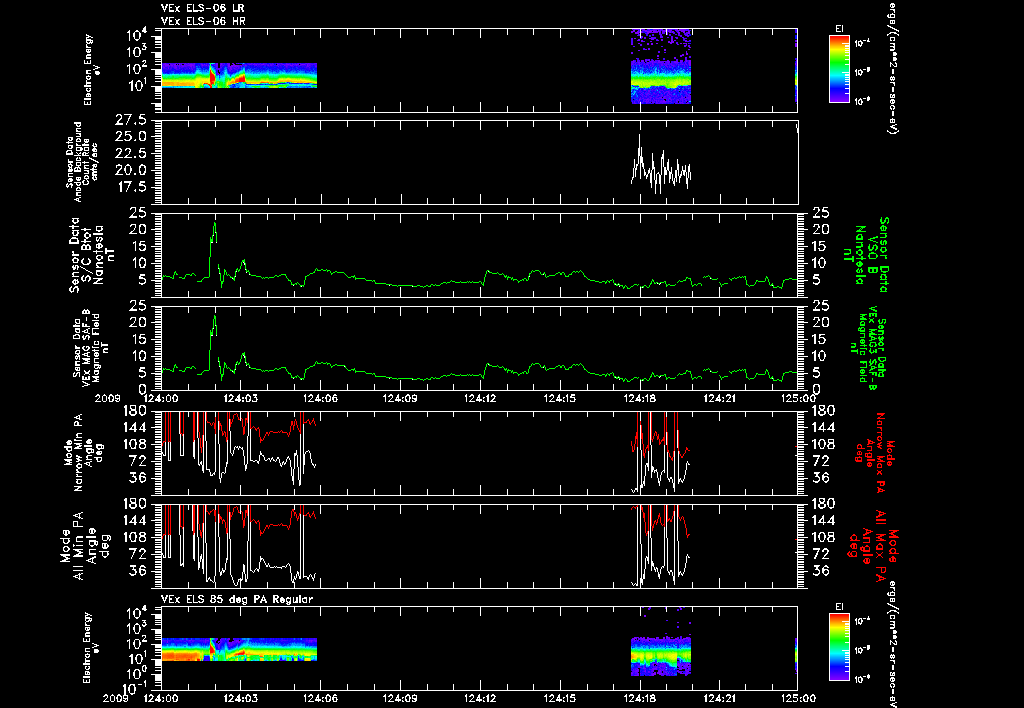Select the 'All Min PA Angle' axis label
Viewport: 1024px width, 708px height.
tap(84, 545)
